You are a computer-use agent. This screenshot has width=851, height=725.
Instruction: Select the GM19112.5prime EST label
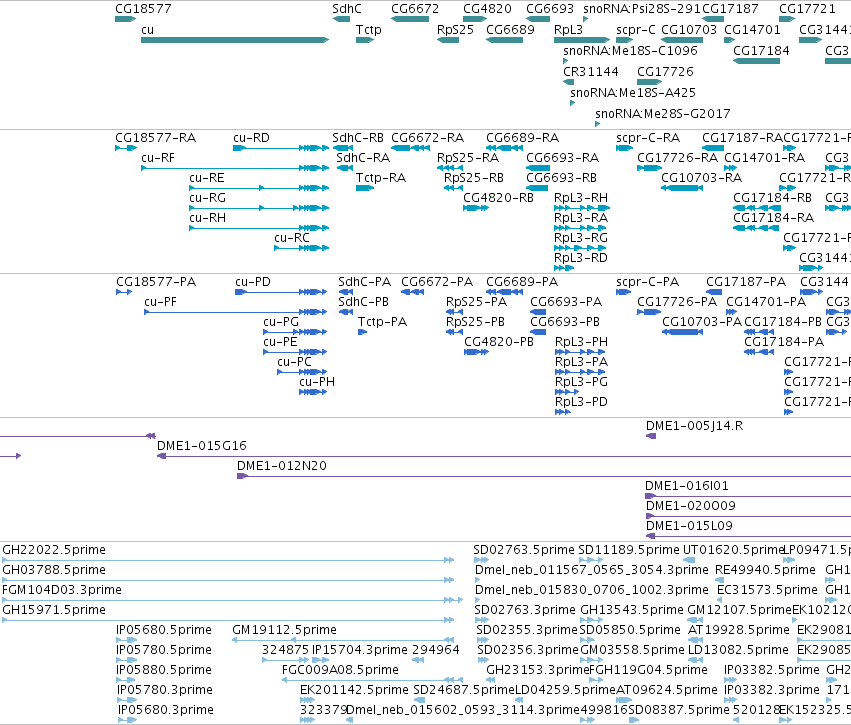click(284, 631)
